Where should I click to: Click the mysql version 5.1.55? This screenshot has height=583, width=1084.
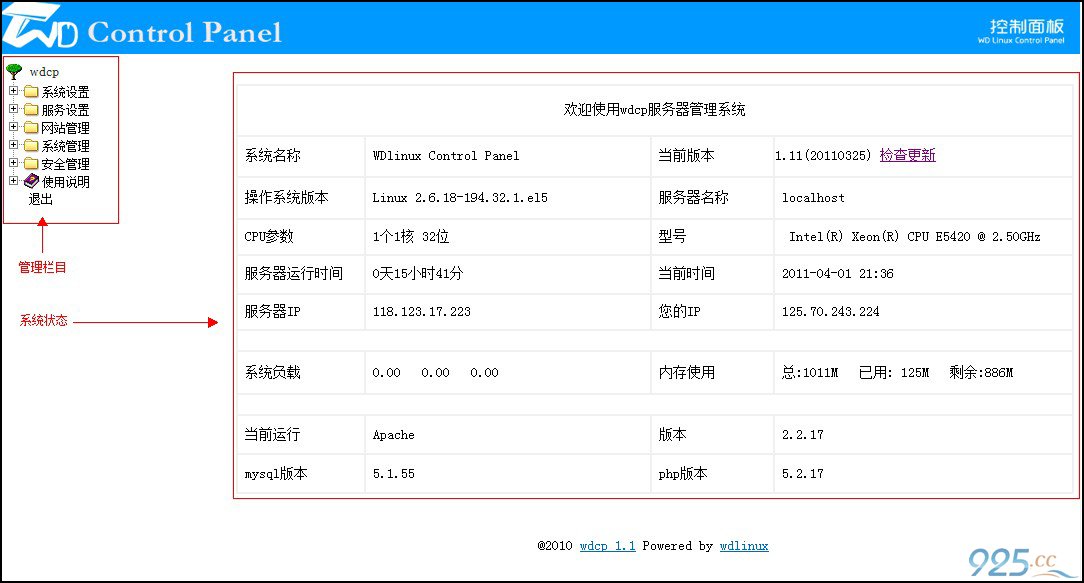pos(393,474)
